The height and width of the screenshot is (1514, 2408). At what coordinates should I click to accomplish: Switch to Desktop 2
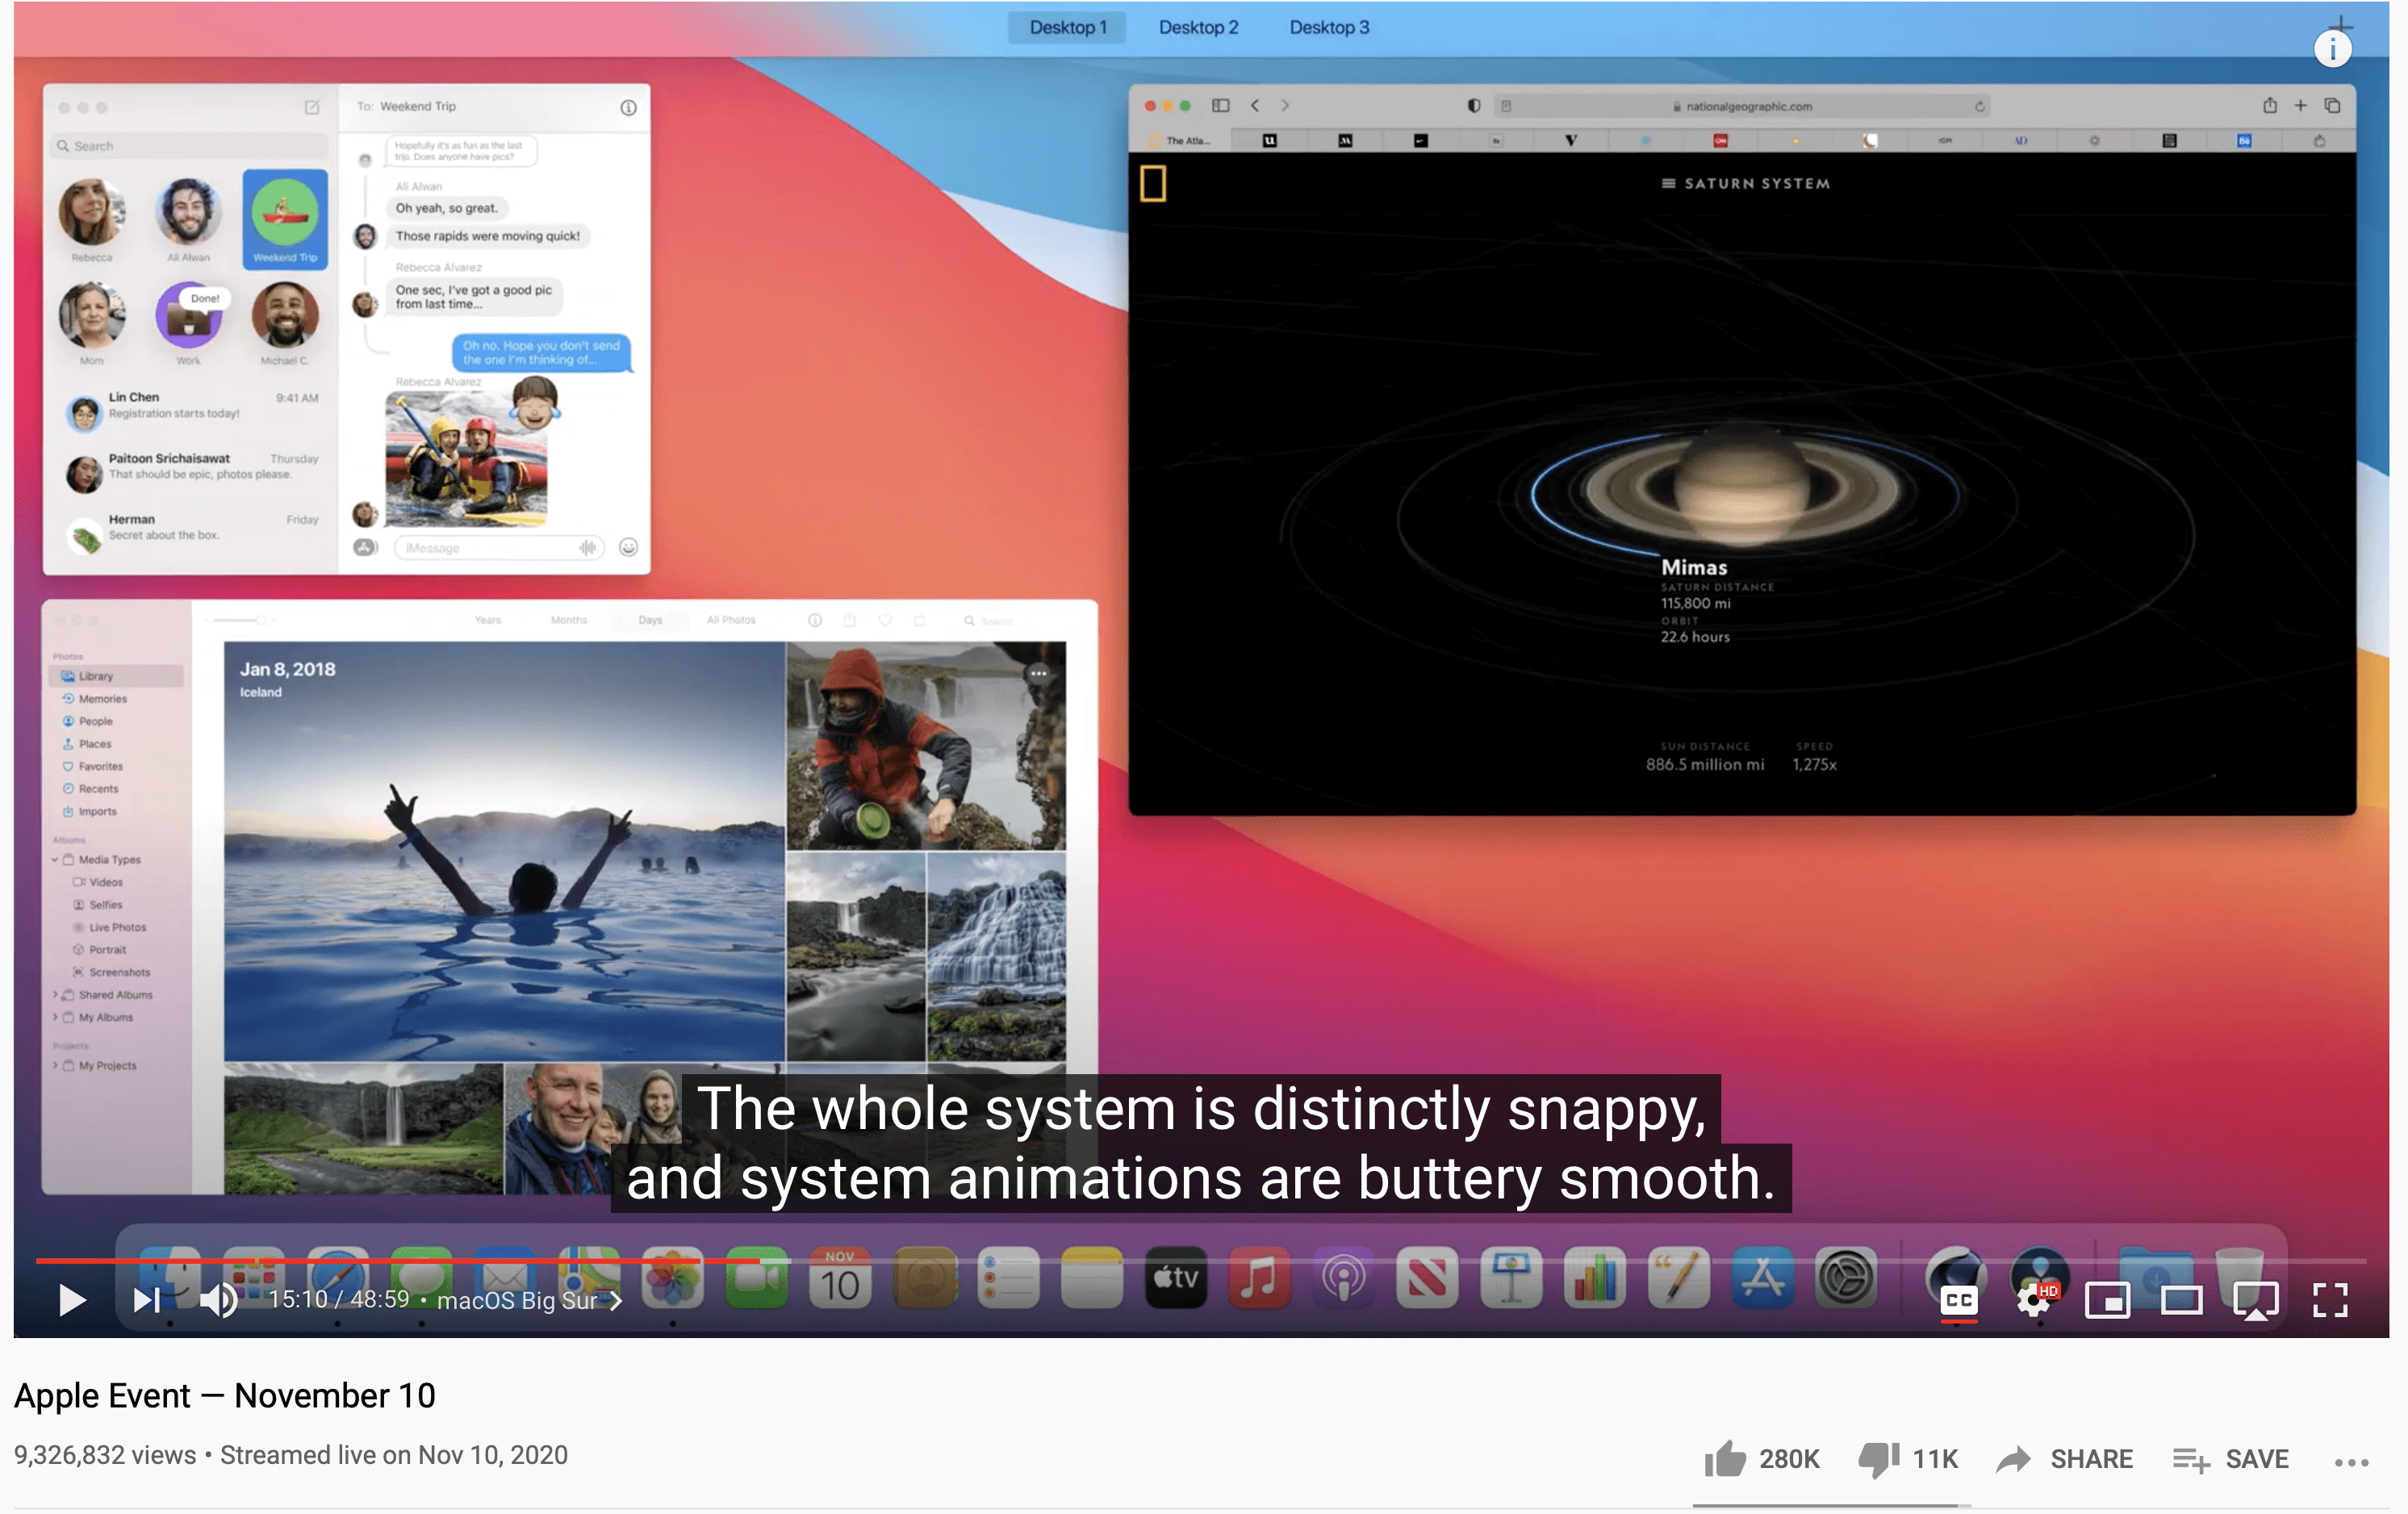(1198, 27)
